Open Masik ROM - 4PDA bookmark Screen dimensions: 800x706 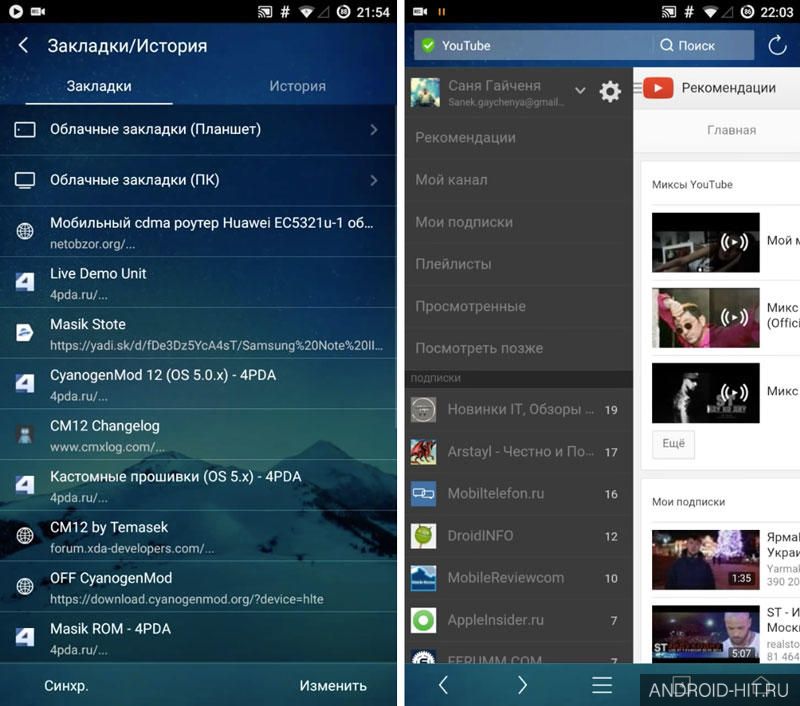pos(198,637)
